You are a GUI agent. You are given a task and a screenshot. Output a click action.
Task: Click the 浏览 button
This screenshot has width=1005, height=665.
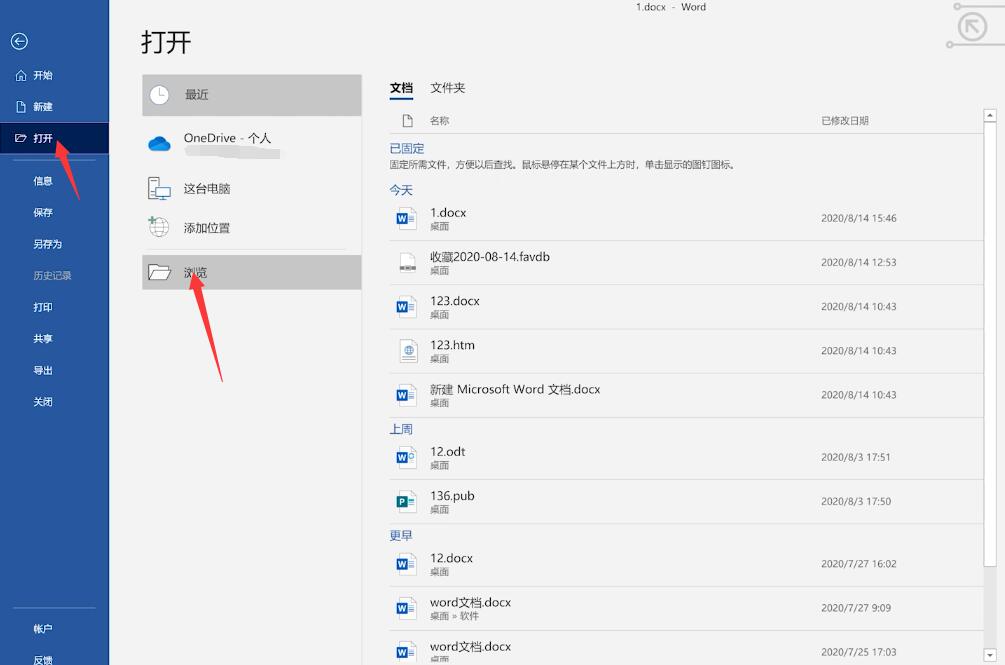point(252,272)
